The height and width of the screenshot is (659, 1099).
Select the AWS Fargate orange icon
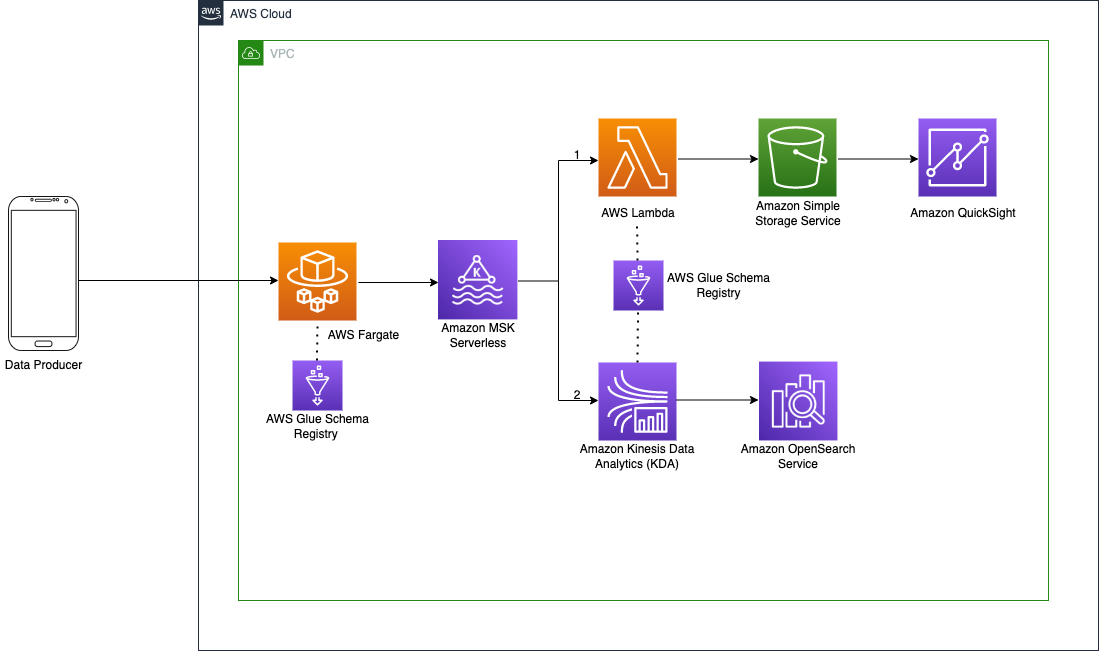(318, 281)
